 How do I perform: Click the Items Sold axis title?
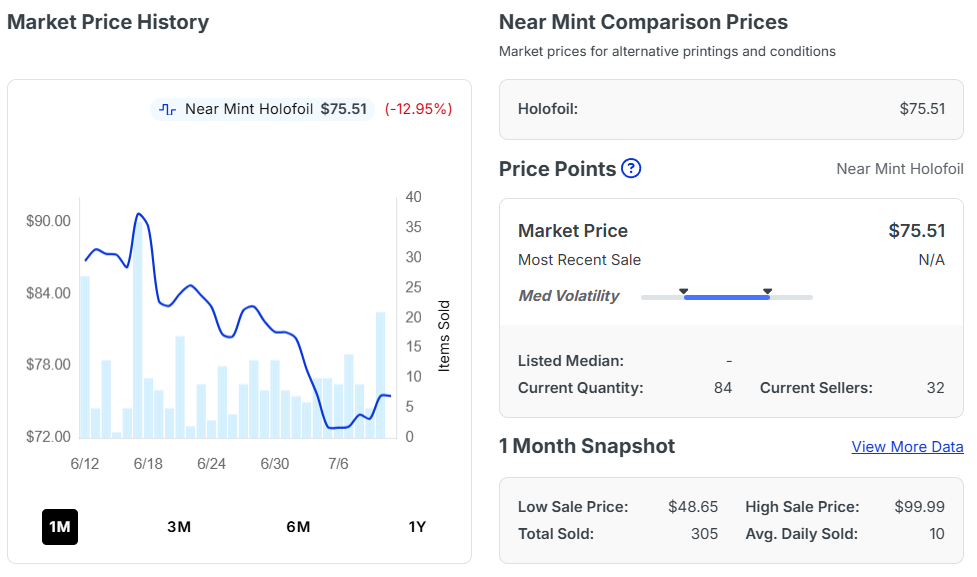tap(444, 336)
